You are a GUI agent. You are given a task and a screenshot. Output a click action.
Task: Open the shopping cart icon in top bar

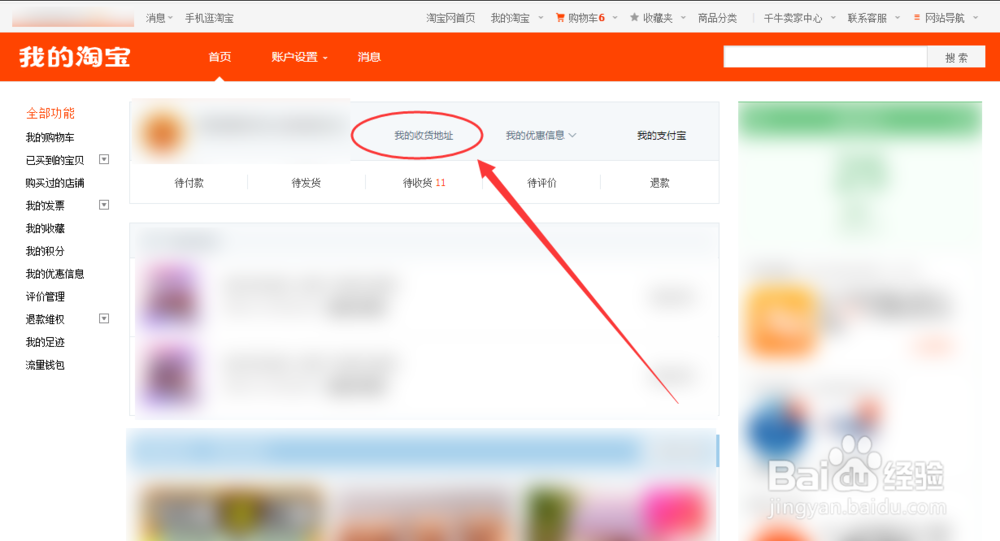(x=560, y=18)
